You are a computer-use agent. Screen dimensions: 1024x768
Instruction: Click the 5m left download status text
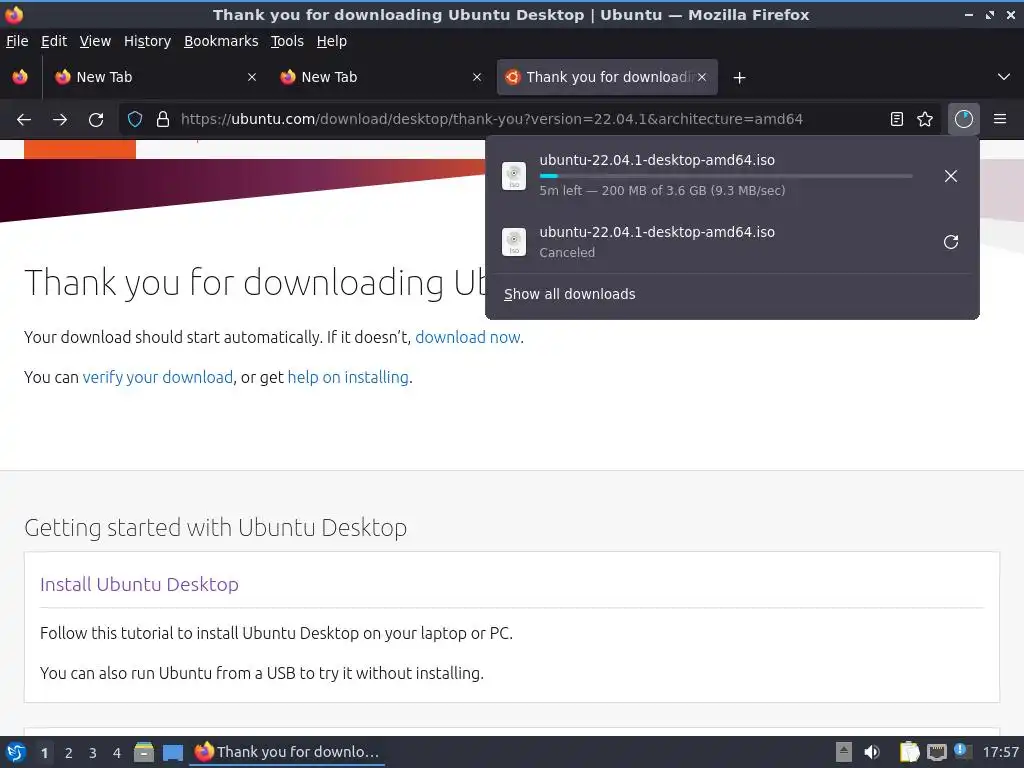[662, 191]
